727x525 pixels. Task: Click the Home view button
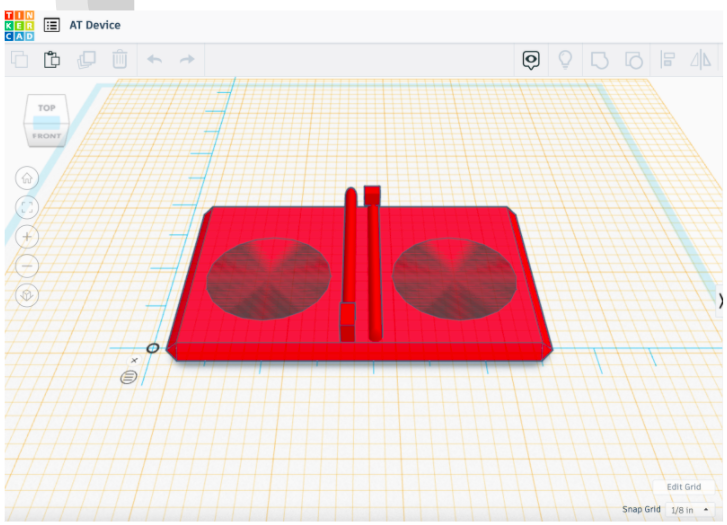(x=27, y=178)
